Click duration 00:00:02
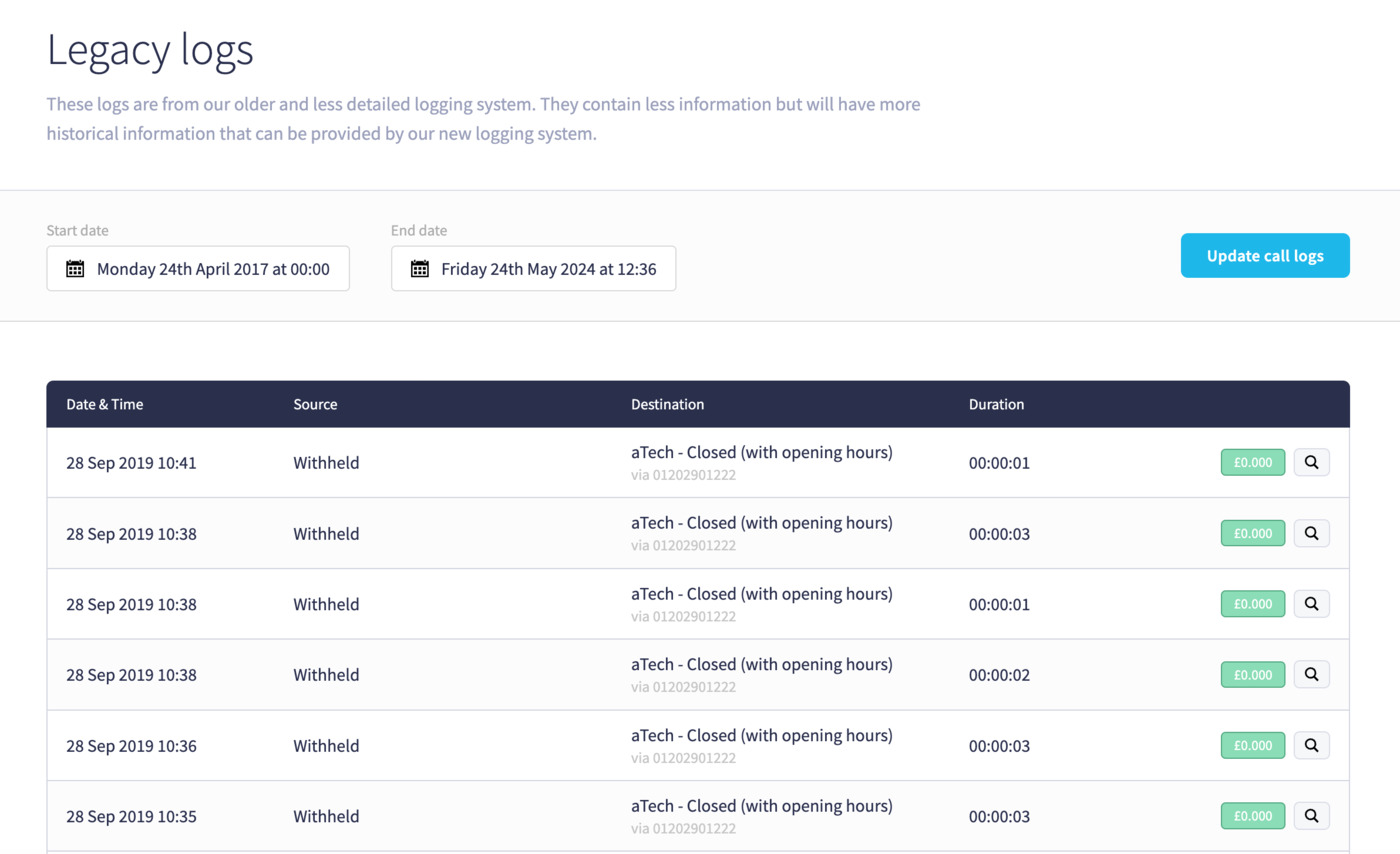 coord(999,675)
